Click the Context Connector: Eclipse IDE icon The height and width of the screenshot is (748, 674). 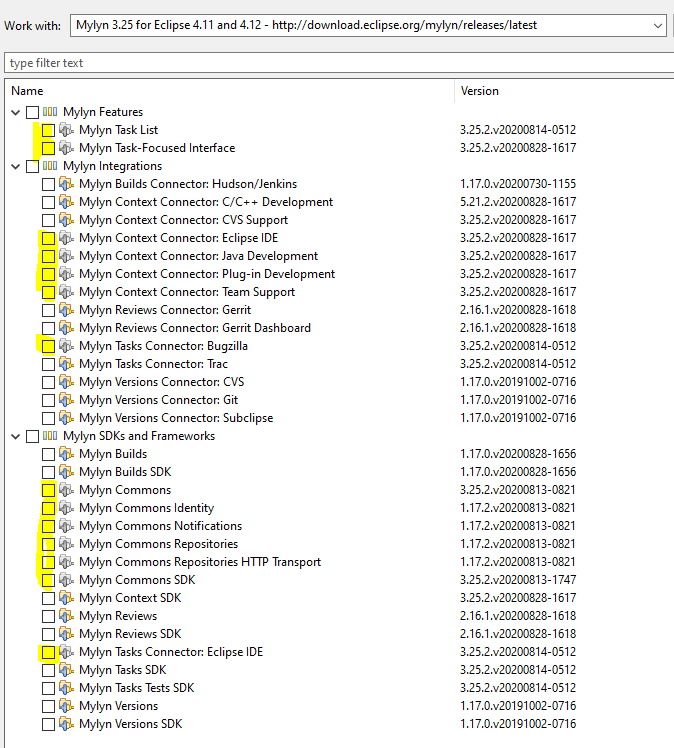[66, 238]
